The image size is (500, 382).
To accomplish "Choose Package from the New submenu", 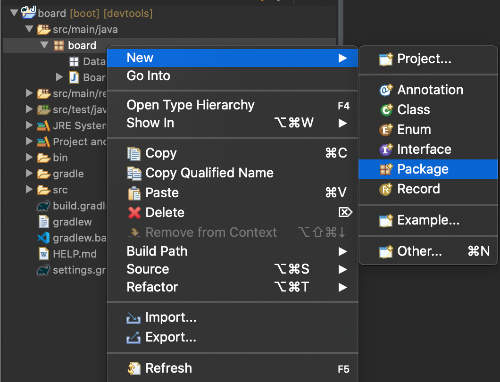I will point(428,169).
